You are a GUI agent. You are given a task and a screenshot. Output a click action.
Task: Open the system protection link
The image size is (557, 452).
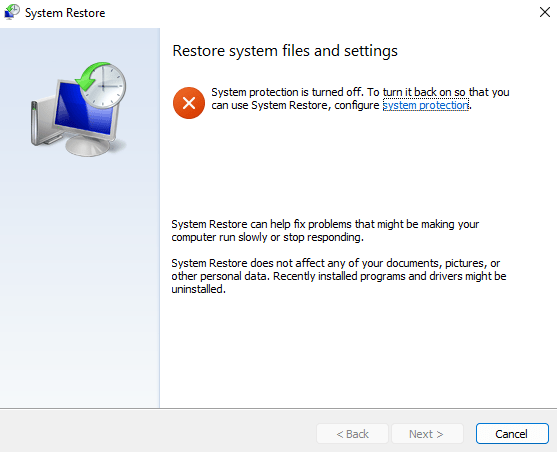pos(426,105)
